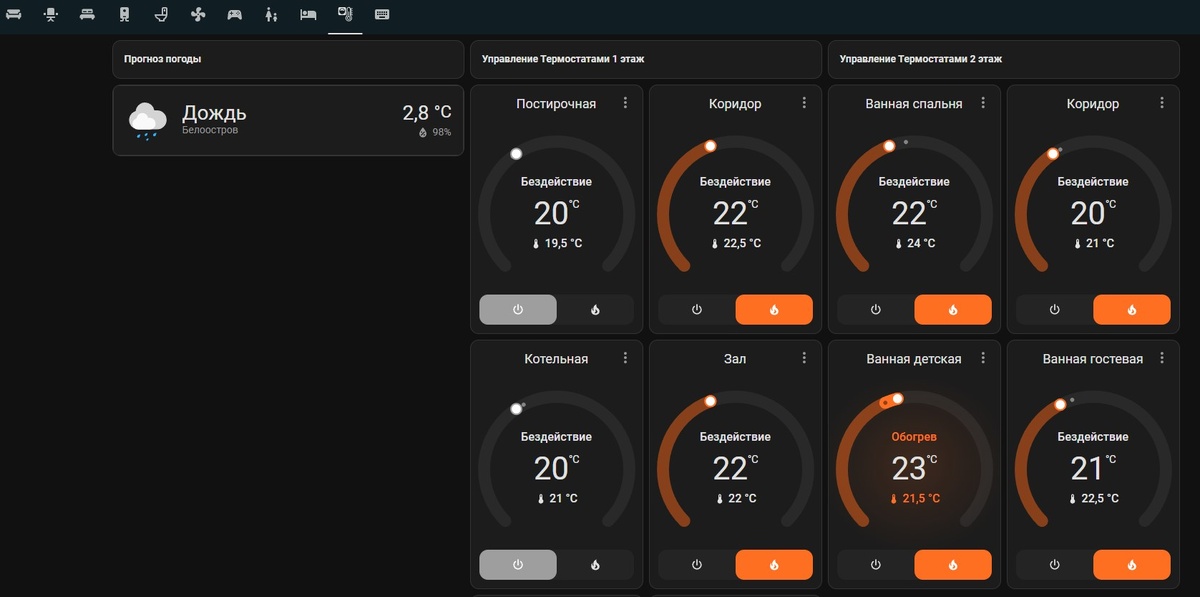1200x597 pixels.
Task: Click power icon on Котельная card
Action: coord(518,565)
